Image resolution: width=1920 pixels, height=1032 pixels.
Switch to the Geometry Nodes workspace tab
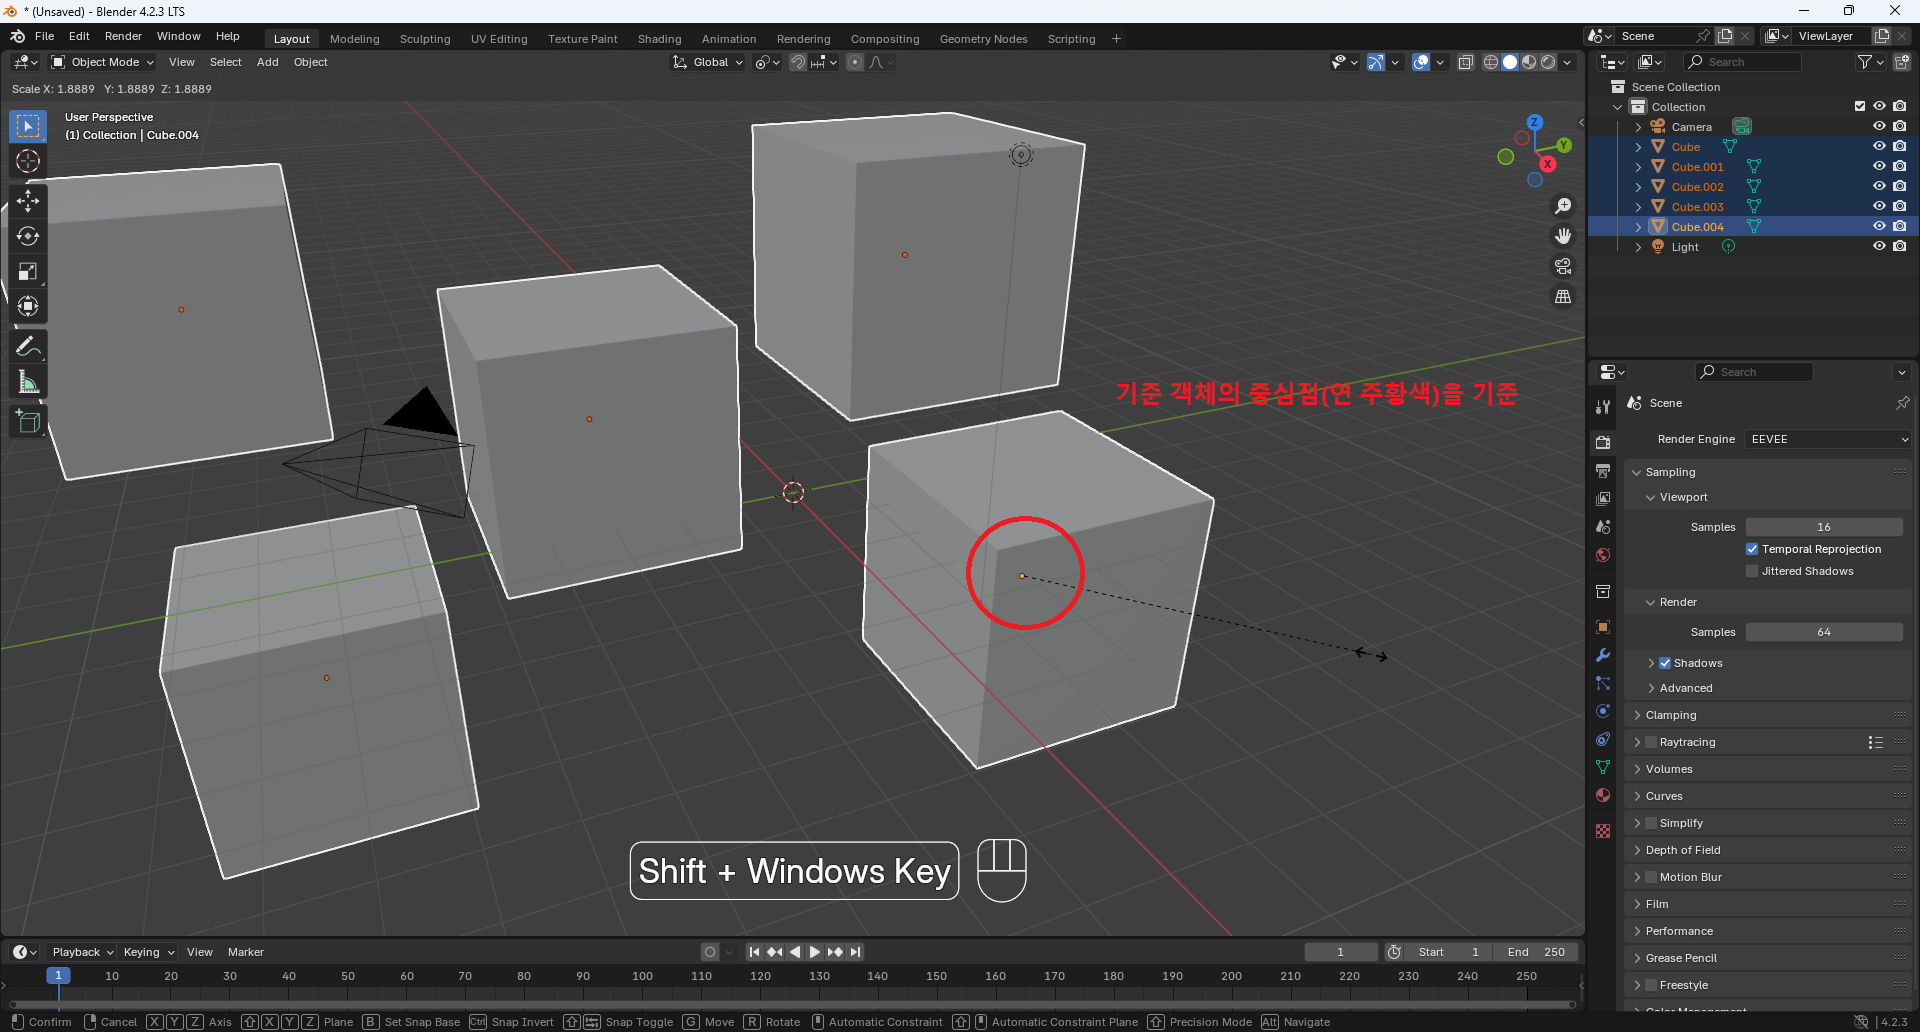coord(983,39)
